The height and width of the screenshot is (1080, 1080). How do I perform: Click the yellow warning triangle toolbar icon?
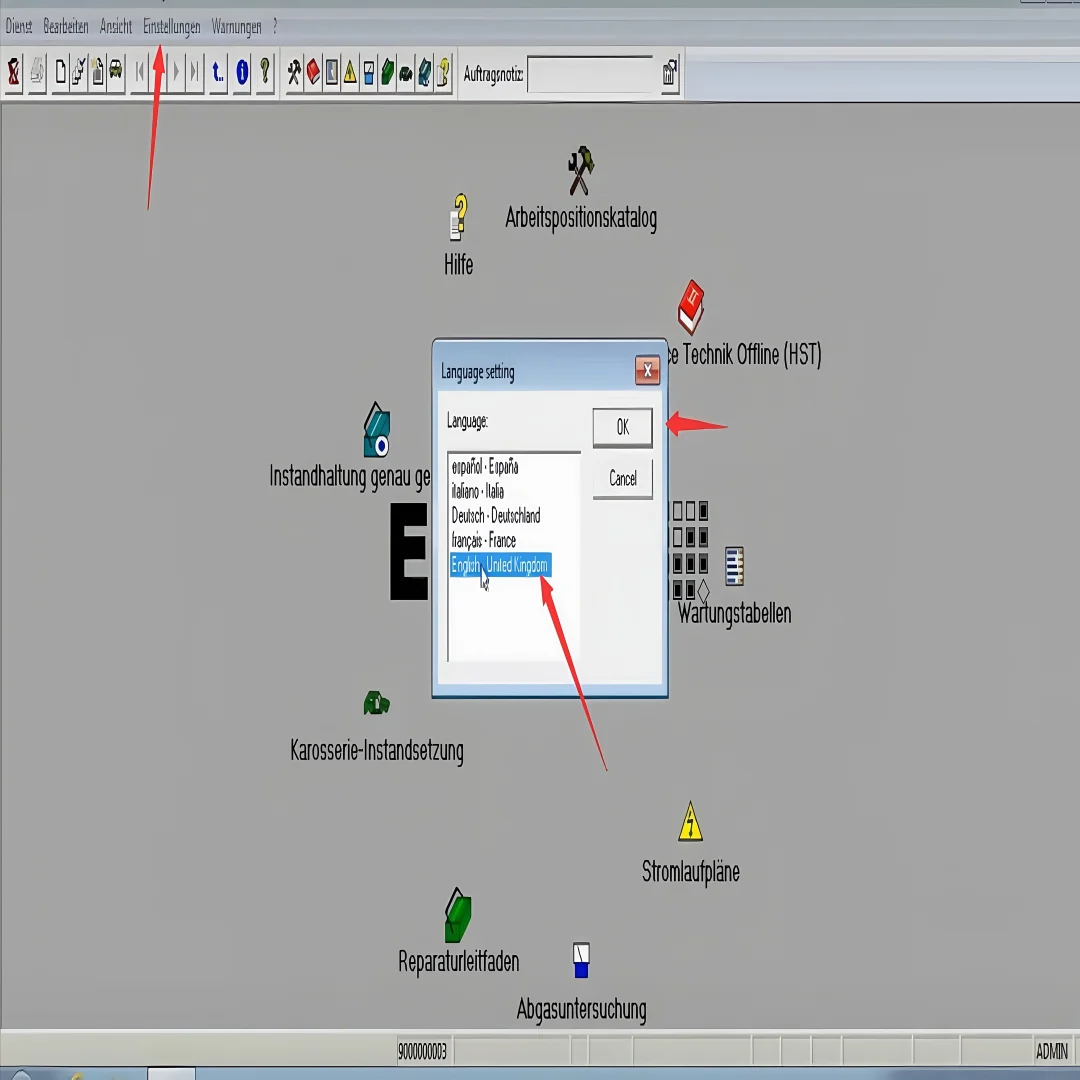coord(350,72)
